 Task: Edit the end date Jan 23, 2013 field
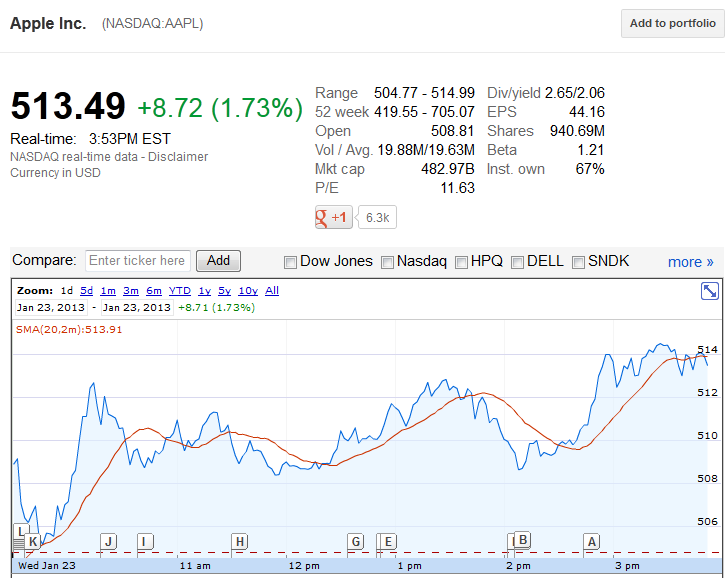pyautogui.click(x=137, y=307)
